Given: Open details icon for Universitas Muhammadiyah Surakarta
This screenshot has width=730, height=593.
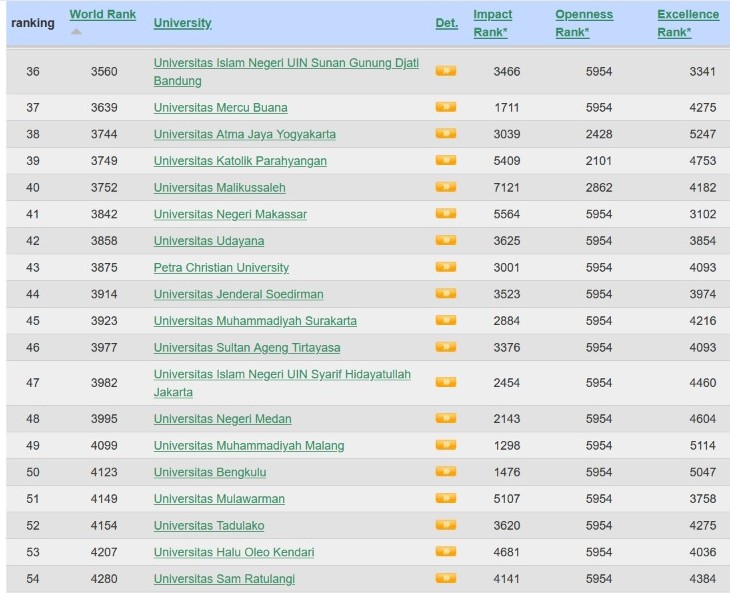Looking at the screenshot, I should 446,320.
